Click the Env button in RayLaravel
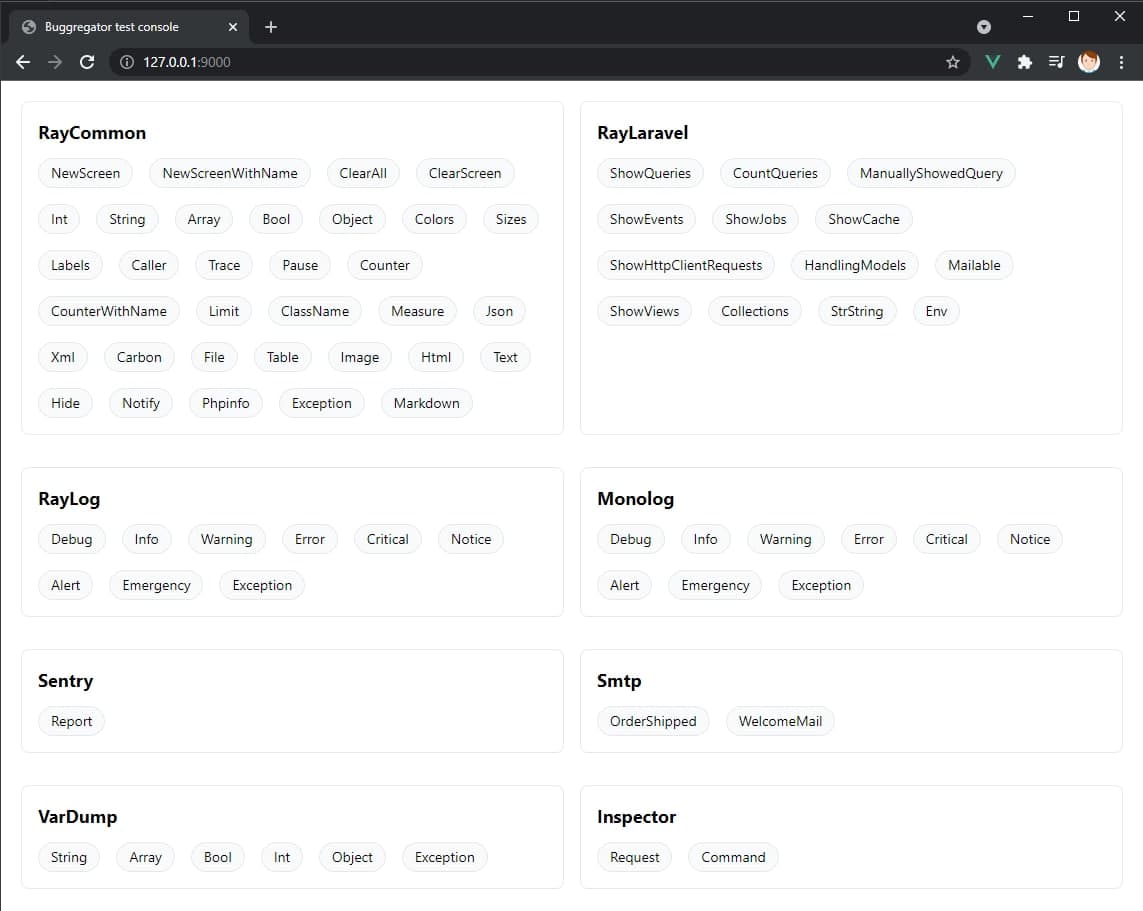The image size is (1143, 911). [x=936, y=311]
